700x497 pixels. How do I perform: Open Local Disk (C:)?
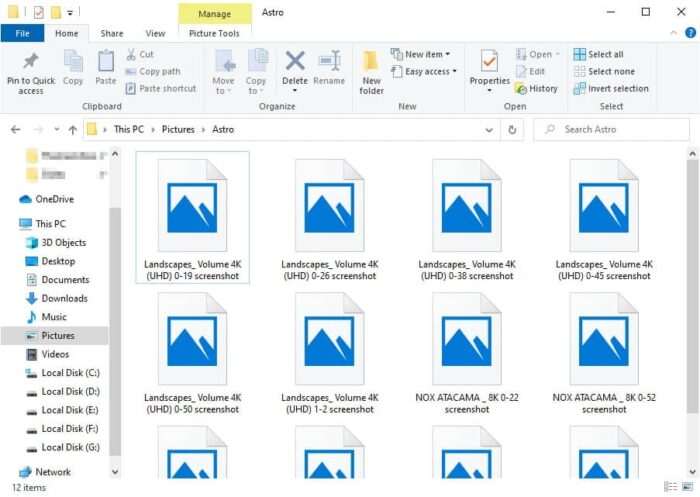pyautogui.click(x=62, y=373)
